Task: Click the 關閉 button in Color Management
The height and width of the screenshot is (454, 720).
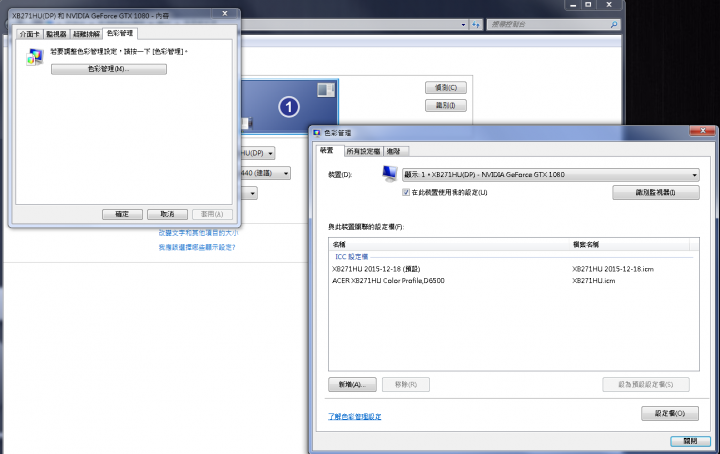Action: pos(690,441)
